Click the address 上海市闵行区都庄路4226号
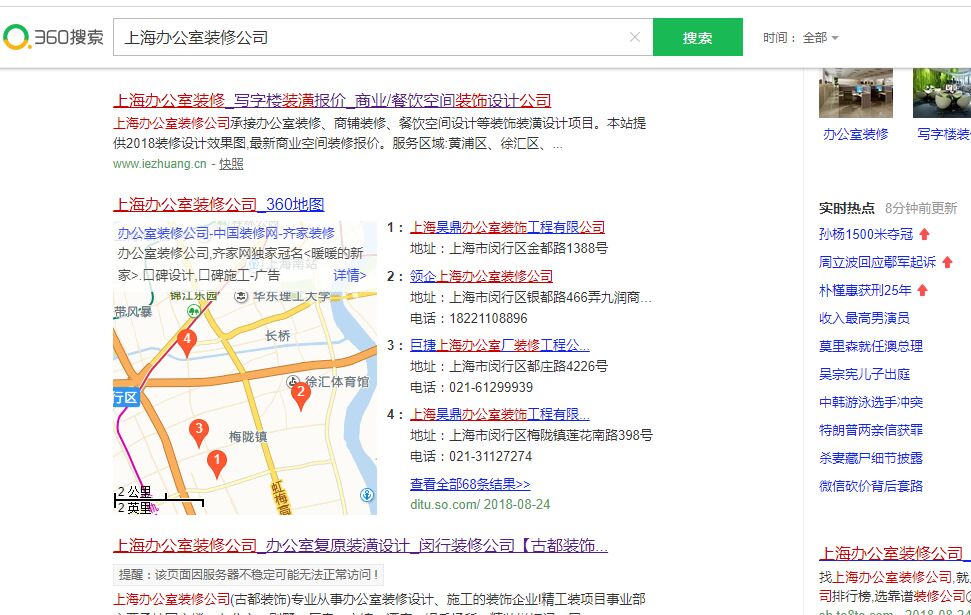This screenshot has width=971, height=615. (528, 366)
